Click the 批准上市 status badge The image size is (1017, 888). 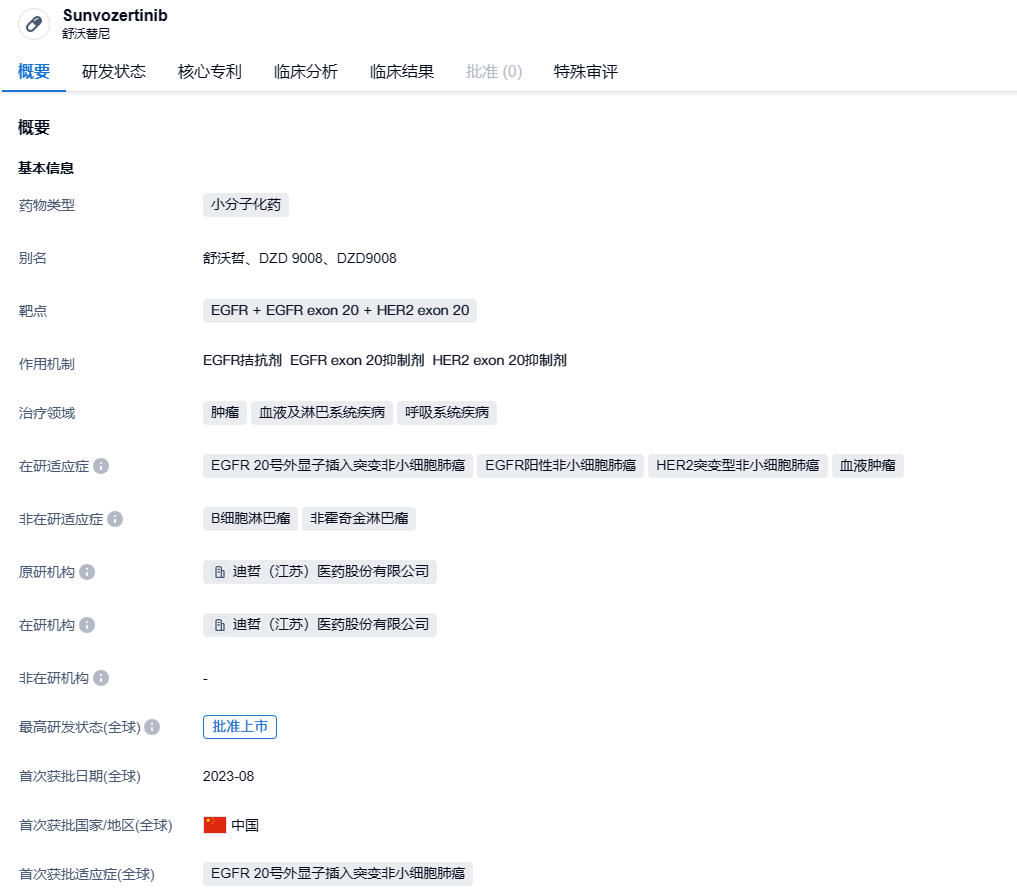click(240, 727)
